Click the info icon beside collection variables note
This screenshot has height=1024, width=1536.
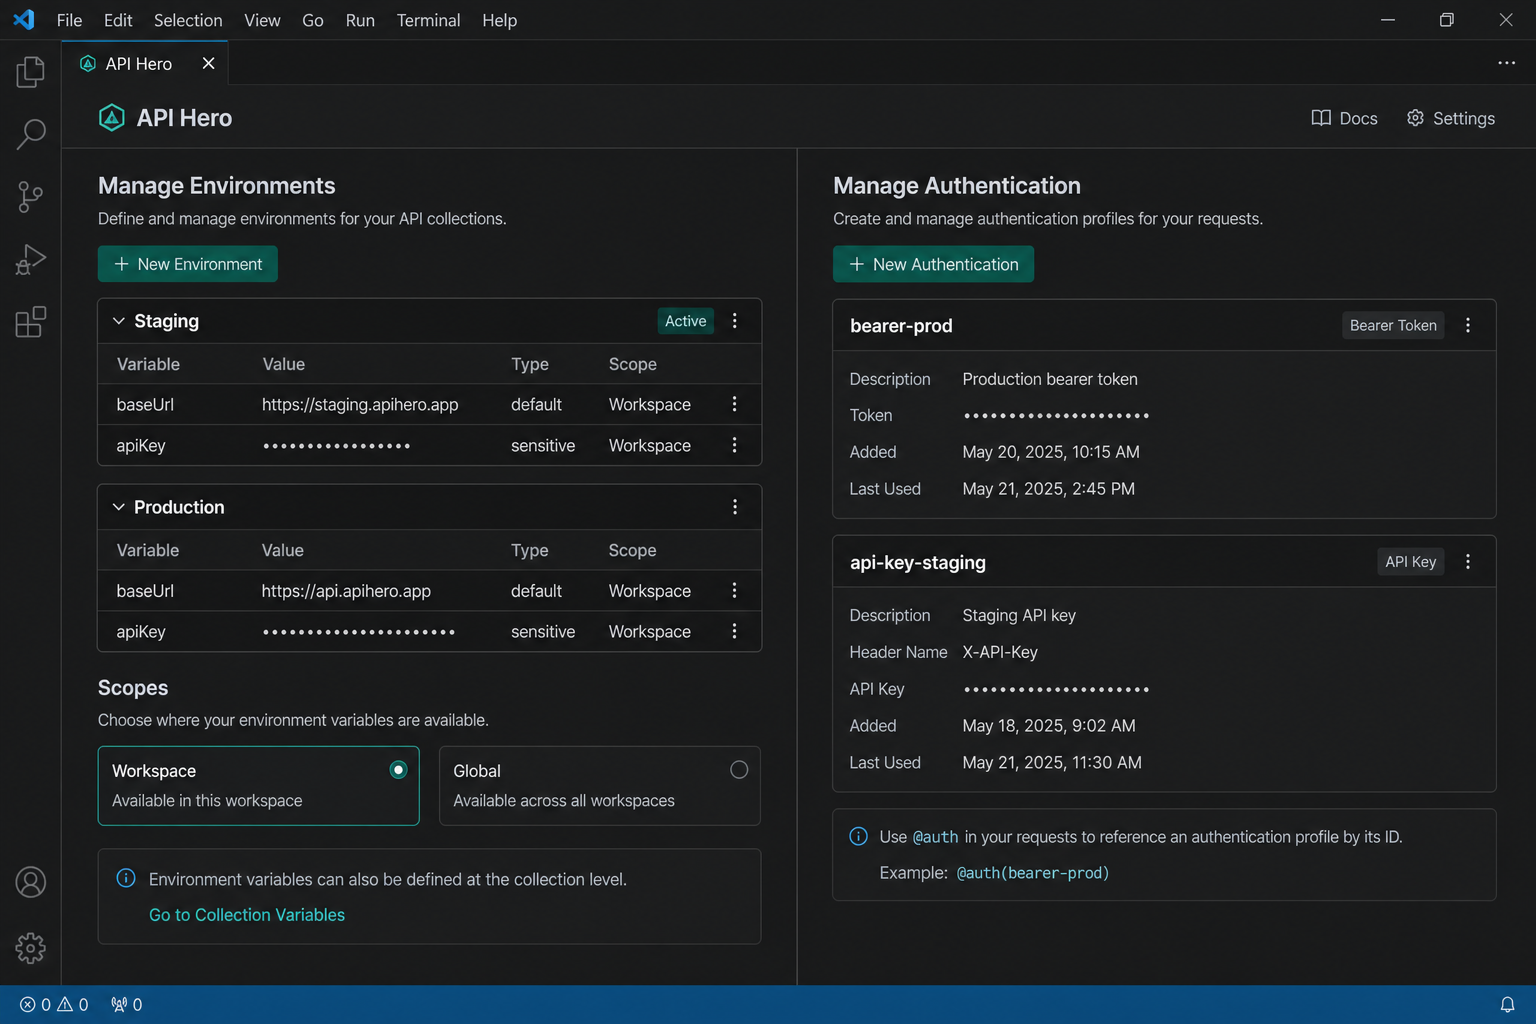point(126,878)
